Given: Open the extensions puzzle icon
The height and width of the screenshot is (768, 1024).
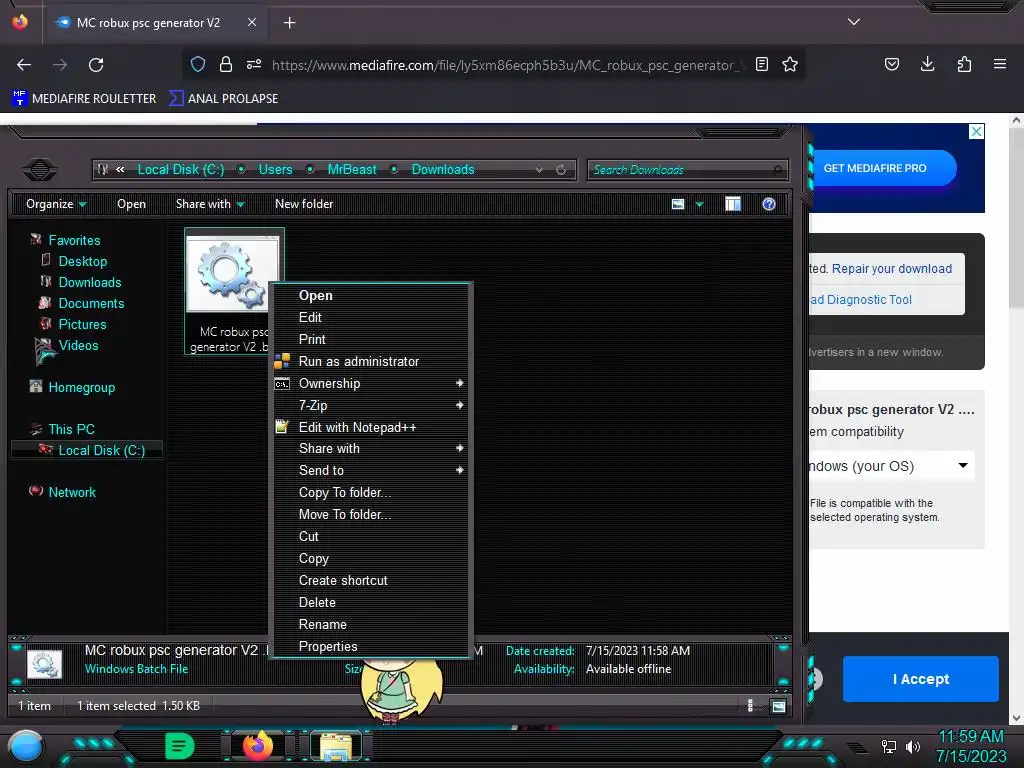Looking at the screenshot, I should pos(964,64).
